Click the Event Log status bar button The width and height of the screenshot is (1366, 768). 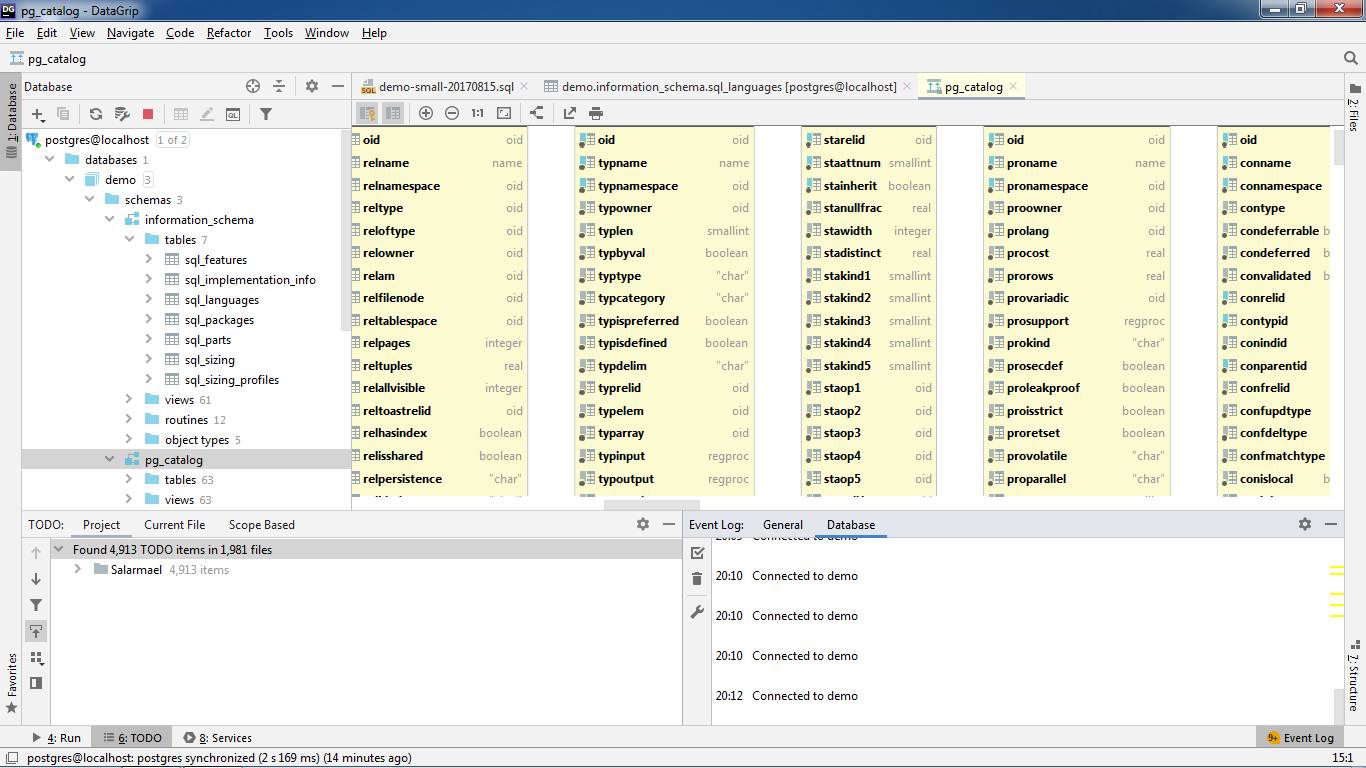(x=1300, y=738)
